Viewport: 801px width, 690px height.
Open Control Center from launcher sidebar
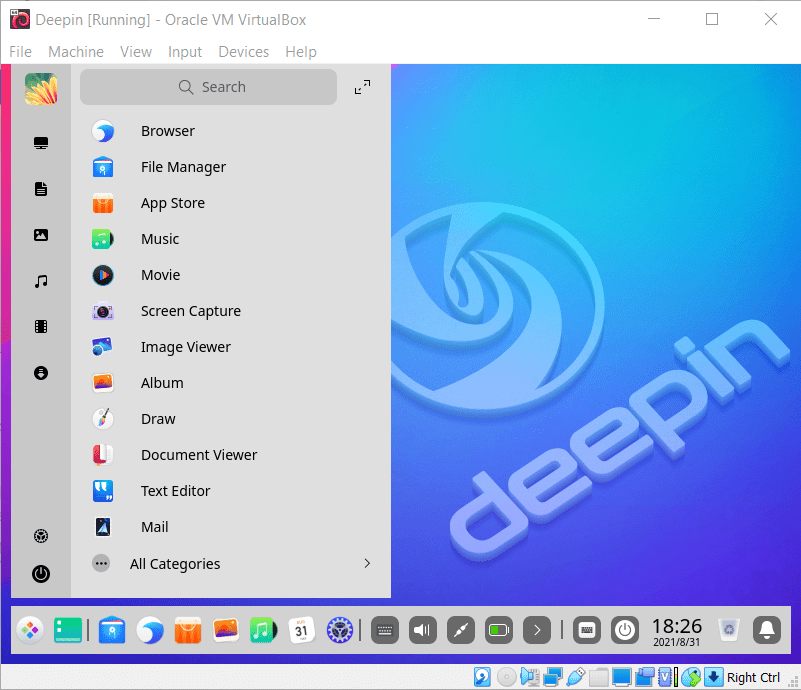point(41,536)
